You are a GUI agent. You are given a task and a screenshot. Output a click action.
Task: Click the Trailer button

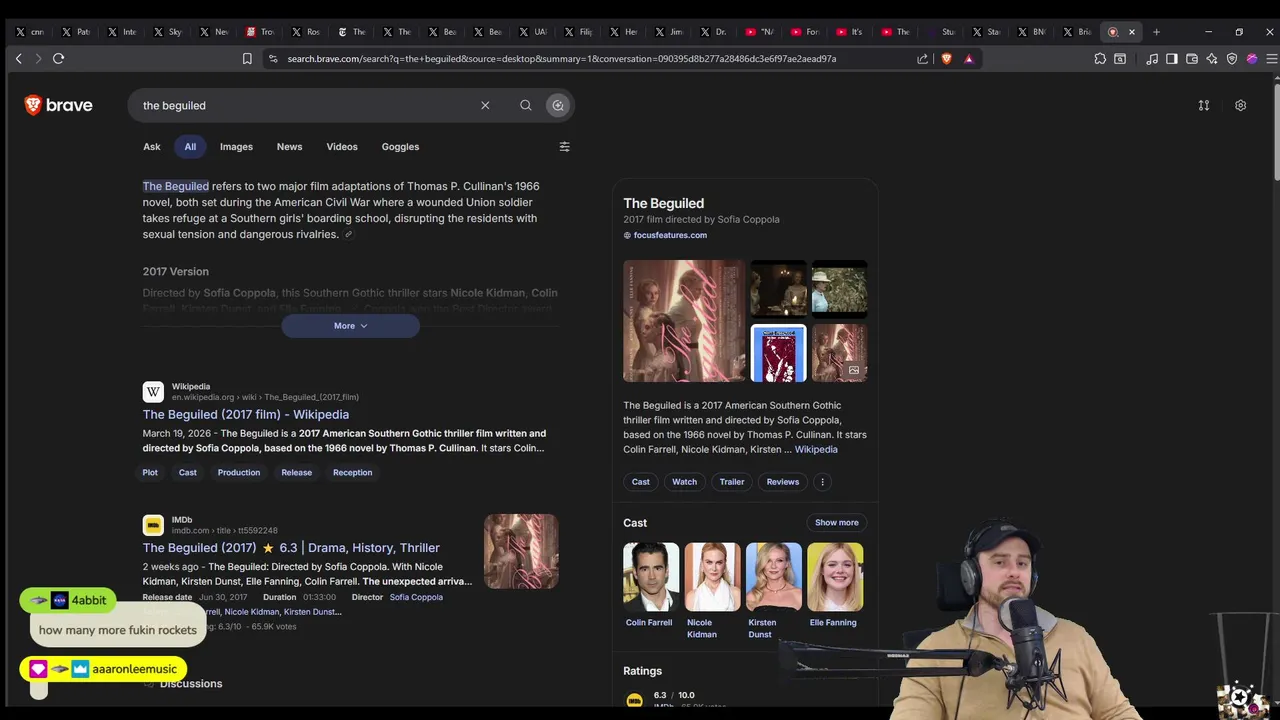pos(732,482)
